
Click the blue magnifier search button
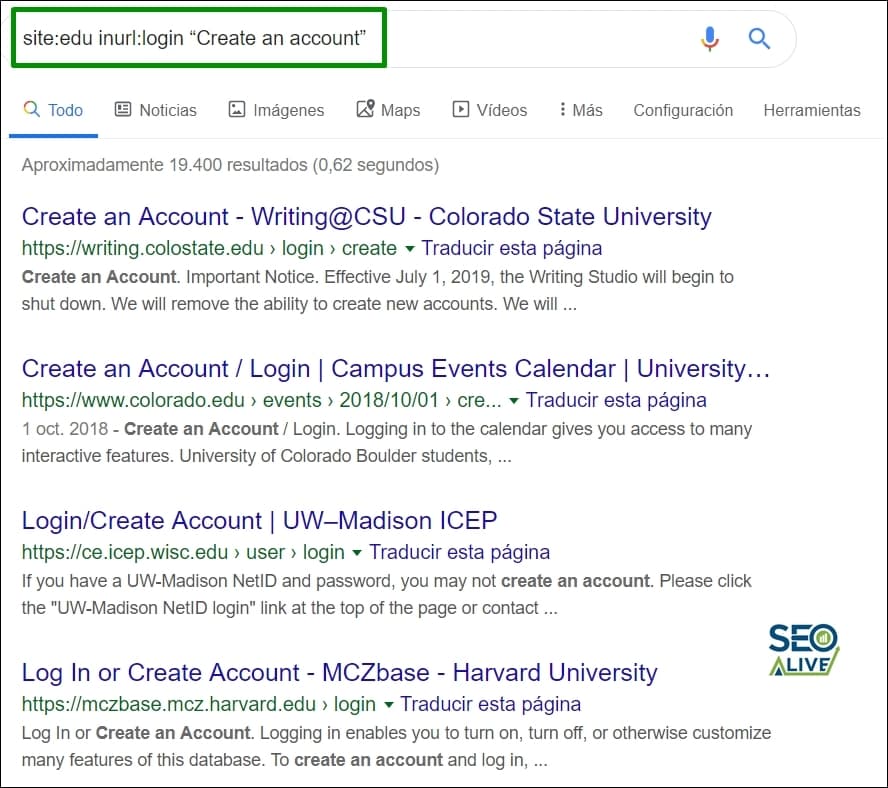(x=759, y=39)
